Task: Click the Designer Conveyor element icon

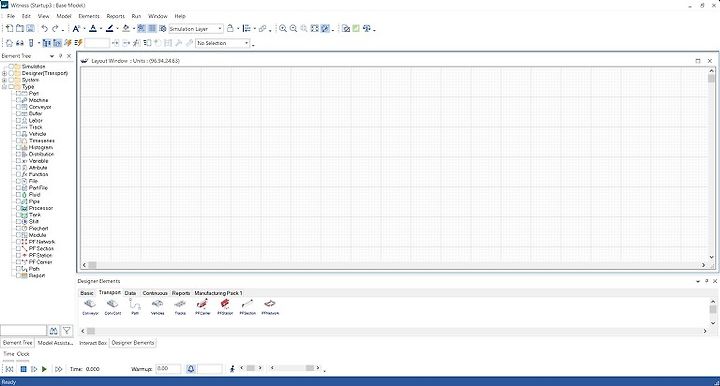Action: pos(90,304)
